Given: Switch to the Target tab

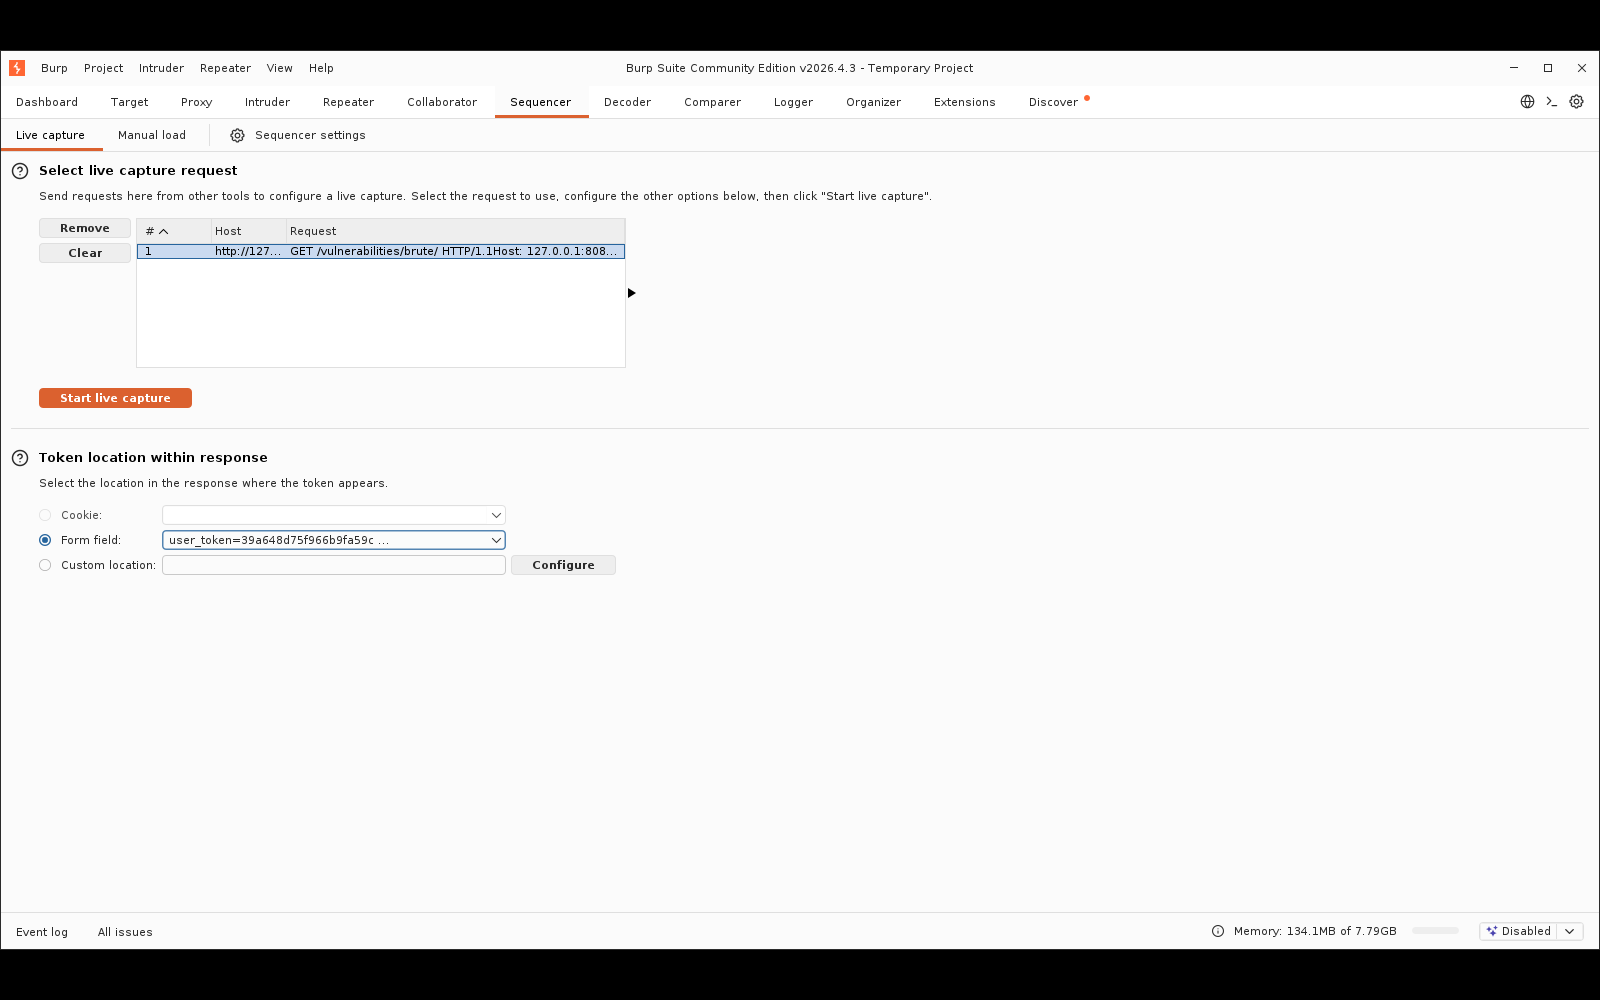Looking at the screenshot, I should (x=130, y=102).
